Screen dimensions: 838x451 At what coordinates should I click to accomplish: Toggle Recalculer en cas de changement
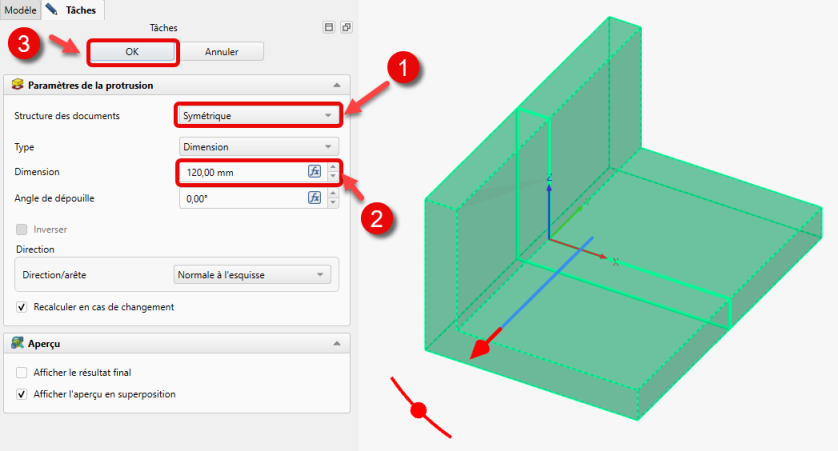pos(23,307)
